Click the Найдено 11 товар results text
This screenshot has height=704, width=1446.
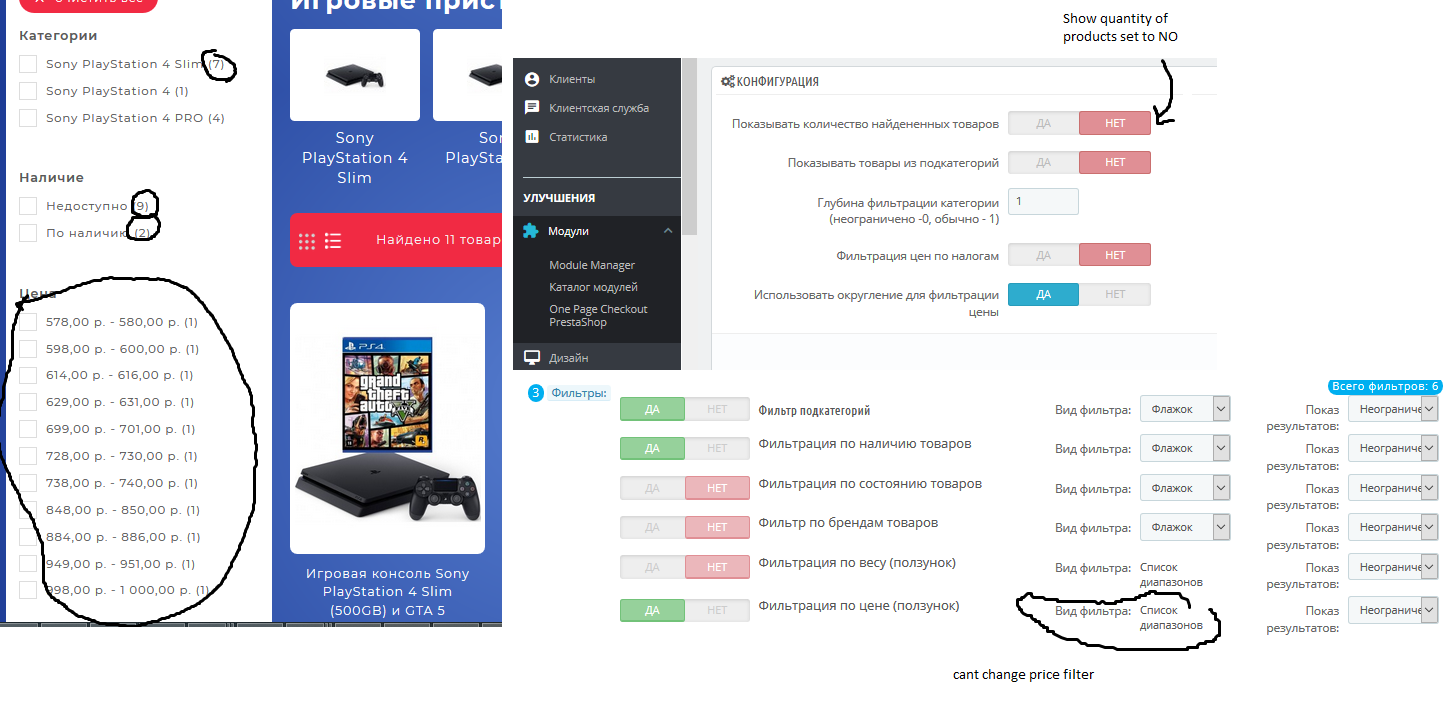(438, 240)
